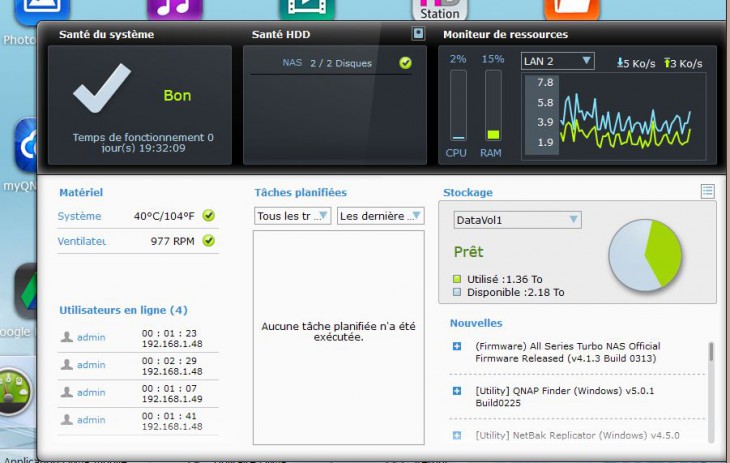Click the RAM usage bar
Viewport: 730px width, 463px height.
pyautogui.click(x=493, y=105)
